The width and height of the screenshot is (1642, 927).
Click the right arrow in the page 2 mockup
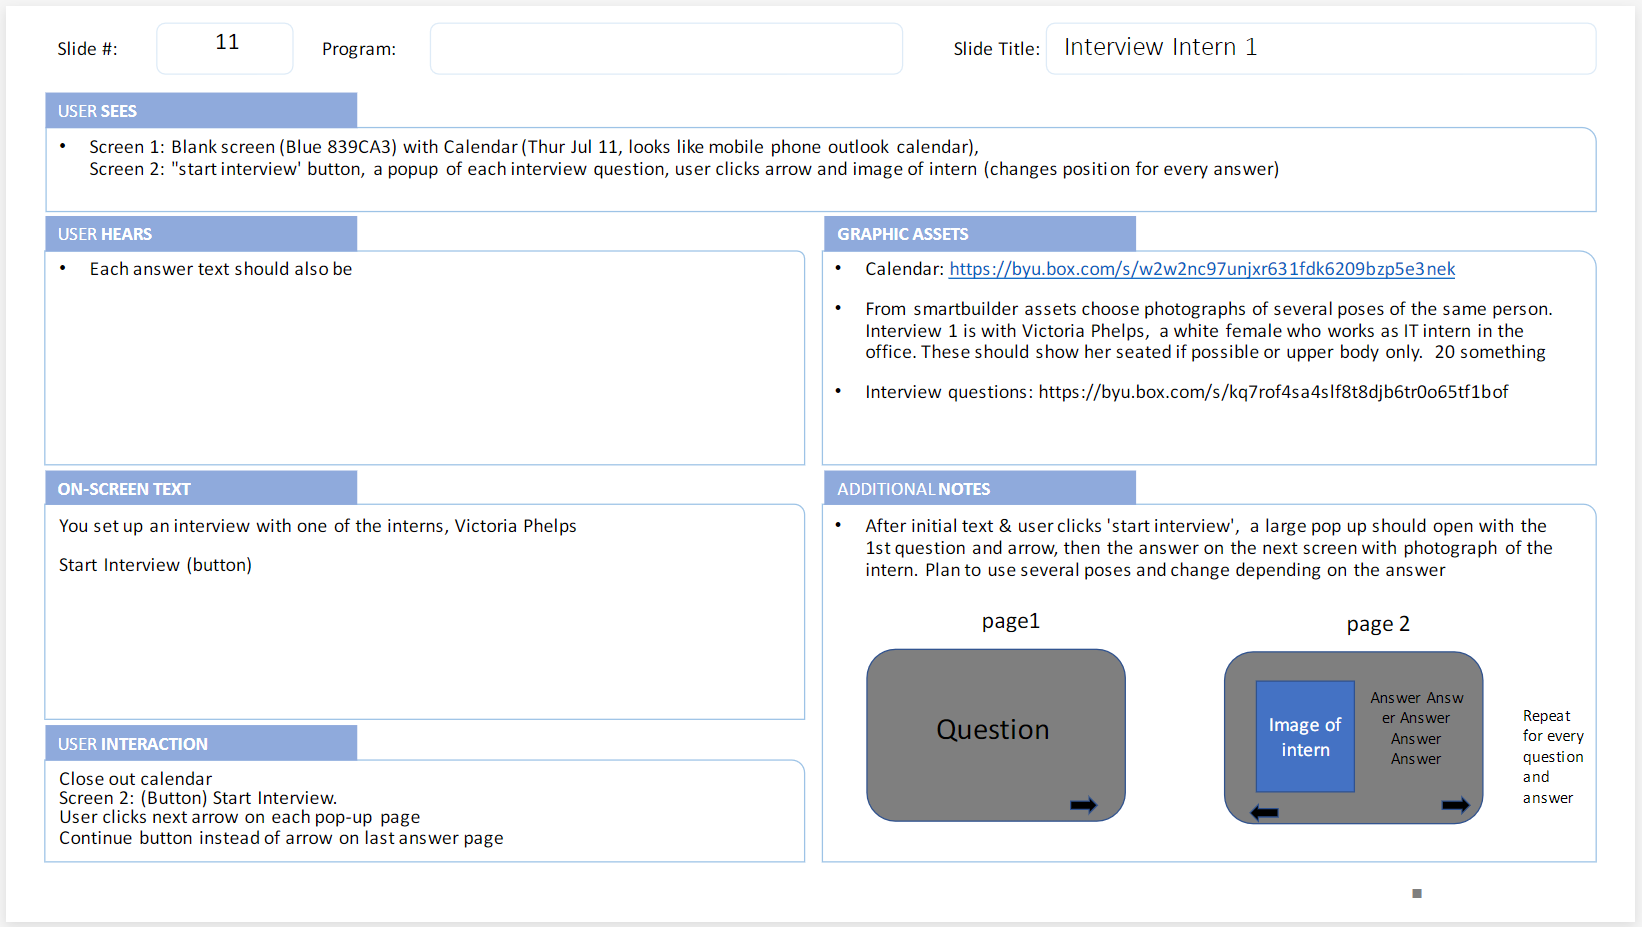point(1455,805)
